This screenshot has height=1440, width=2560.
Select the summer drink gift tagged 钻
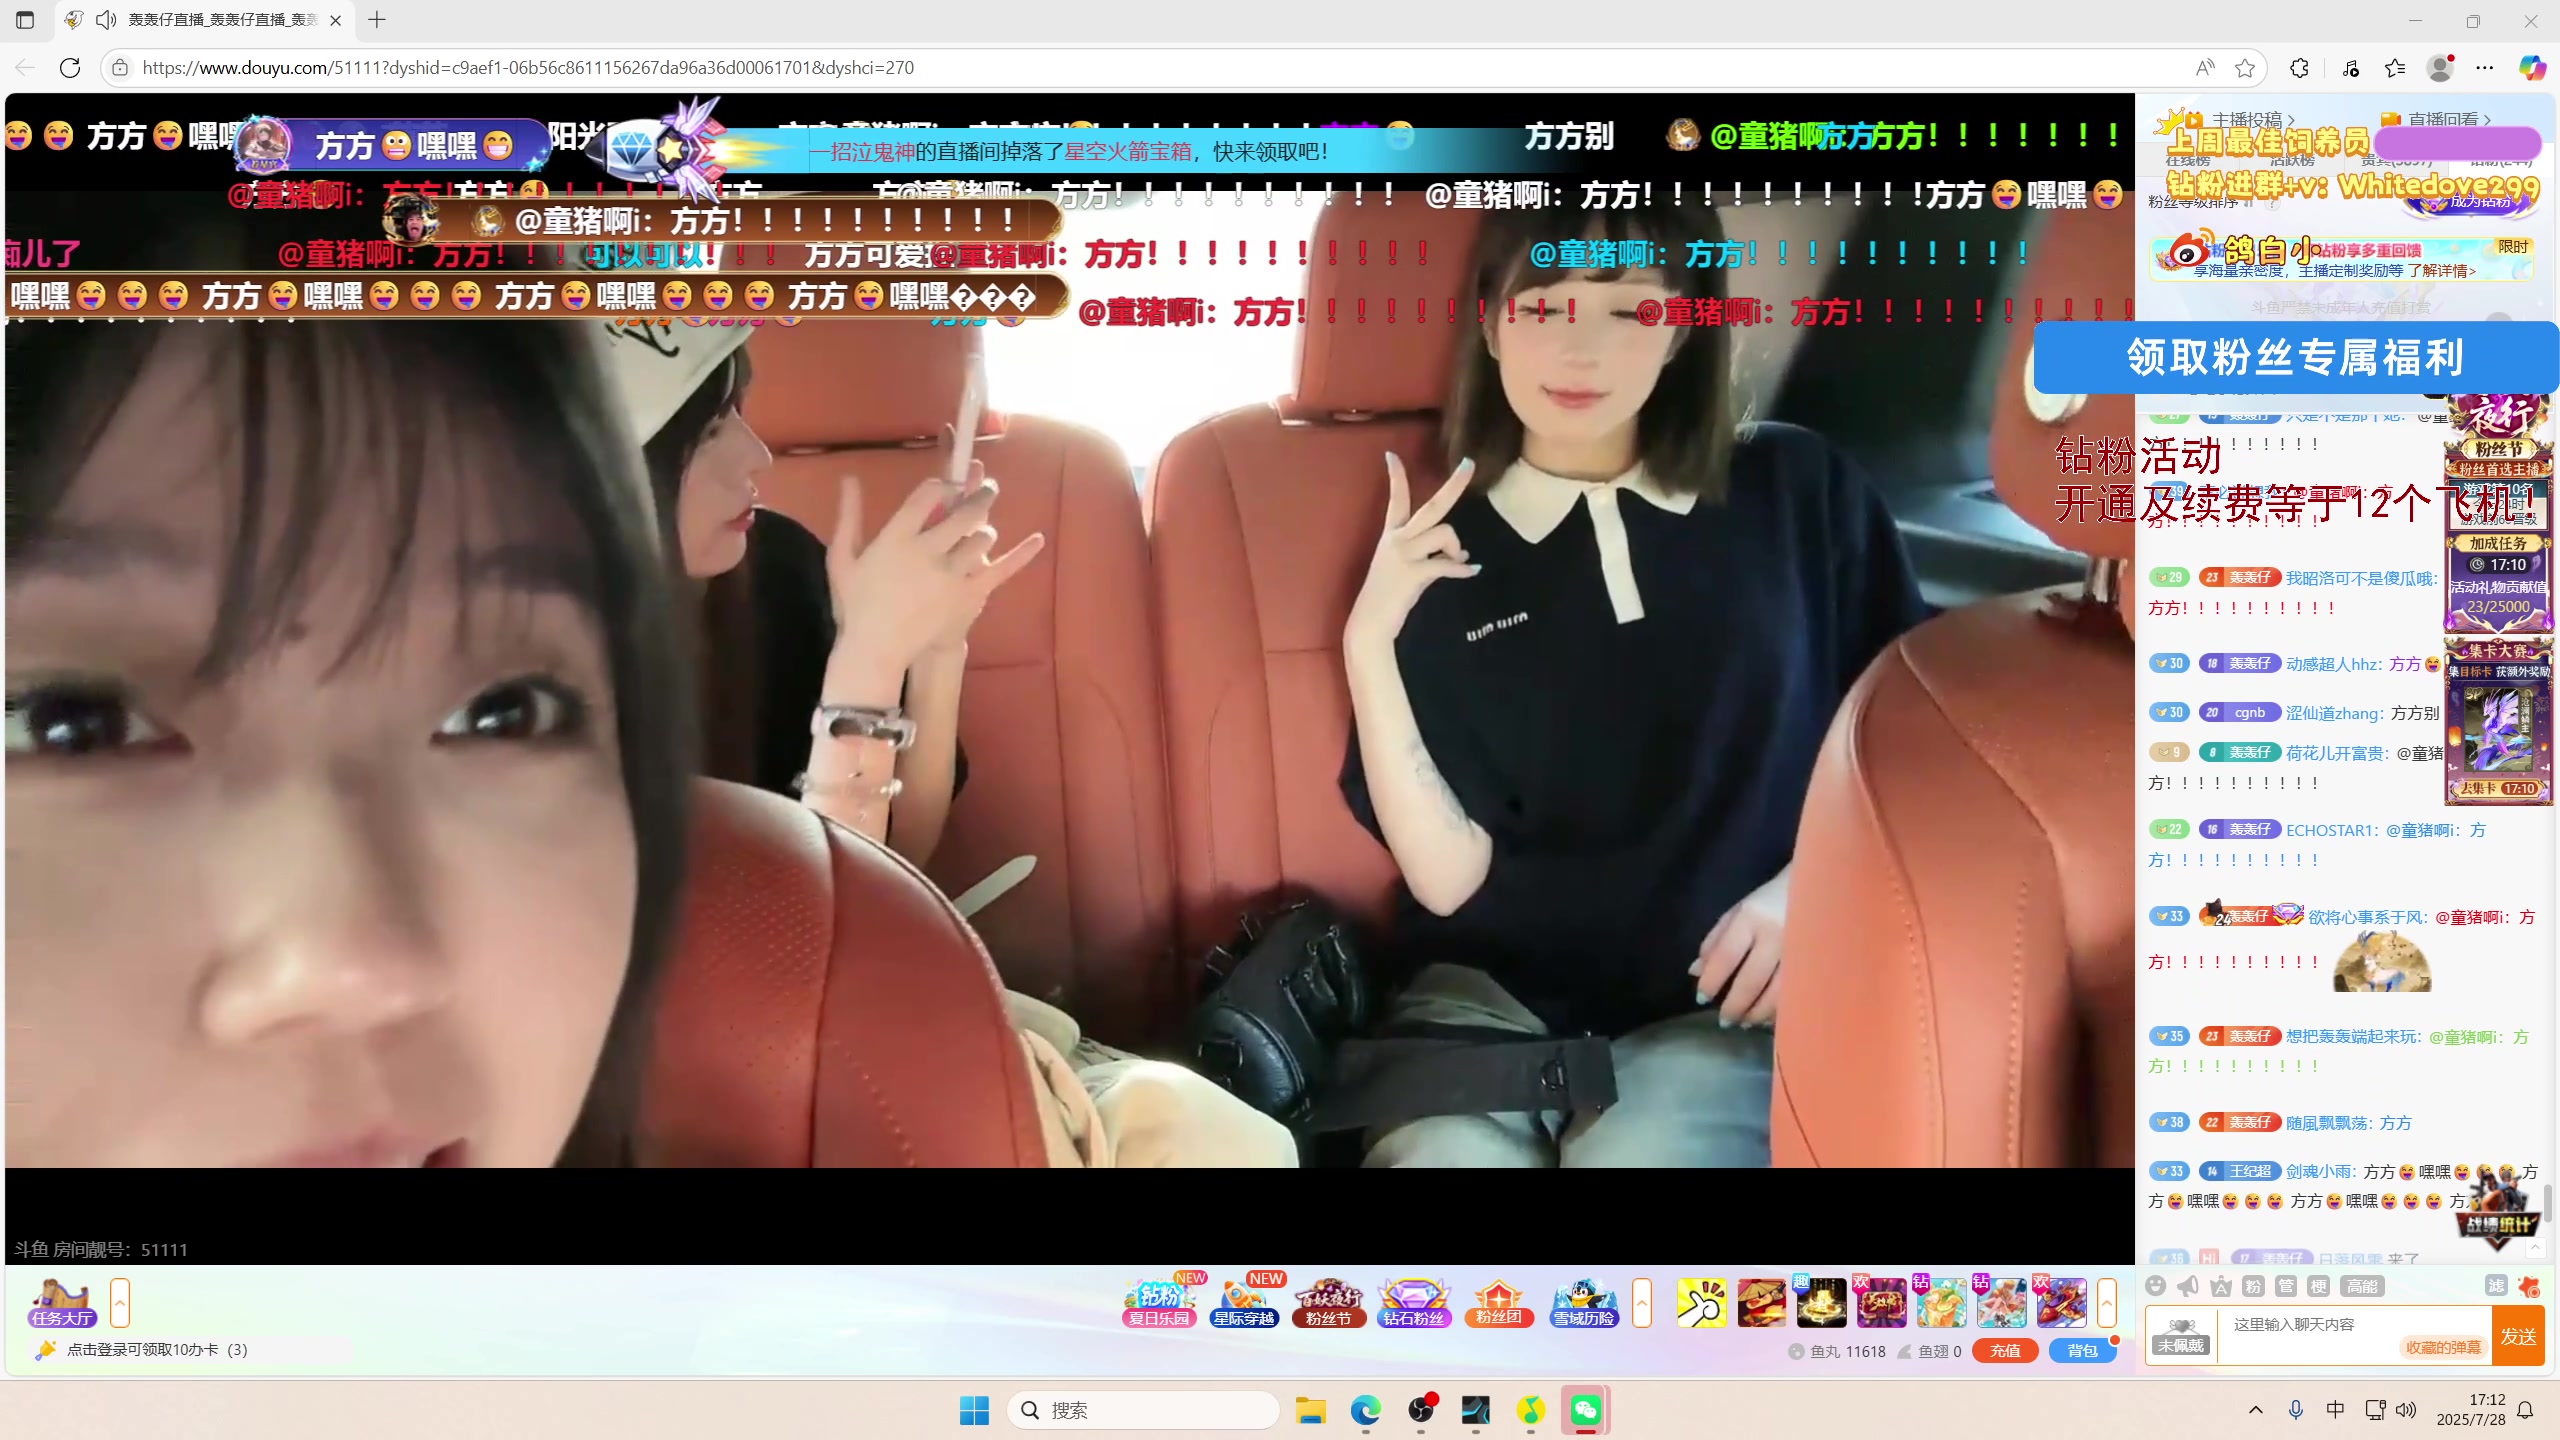pos(1941,1303)
